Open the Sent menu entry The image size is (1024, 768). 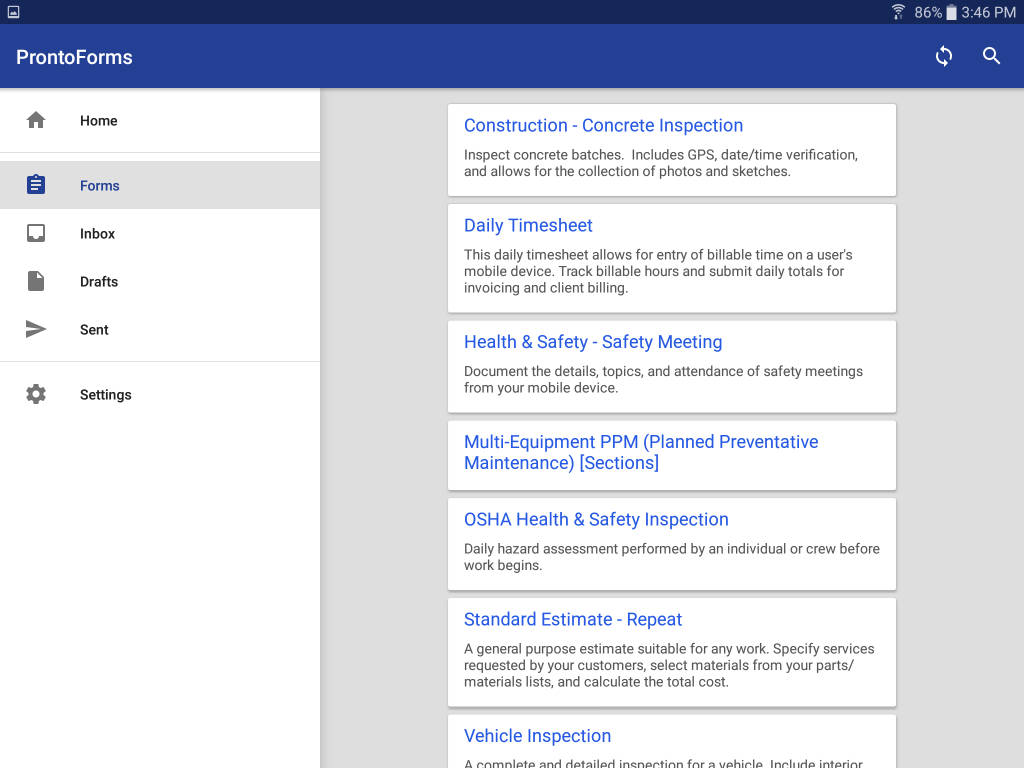[94, 329]
